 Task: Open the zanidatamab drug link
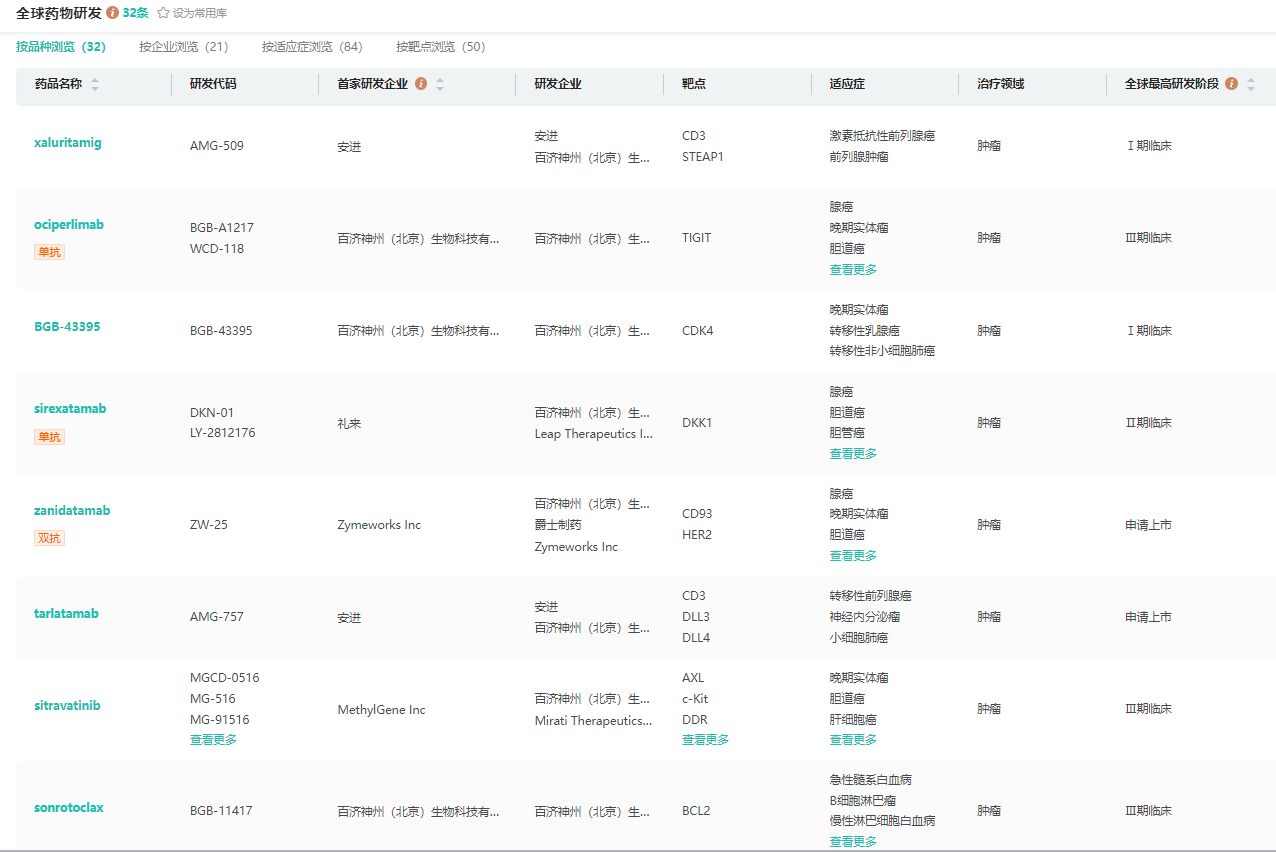point(72,511)
